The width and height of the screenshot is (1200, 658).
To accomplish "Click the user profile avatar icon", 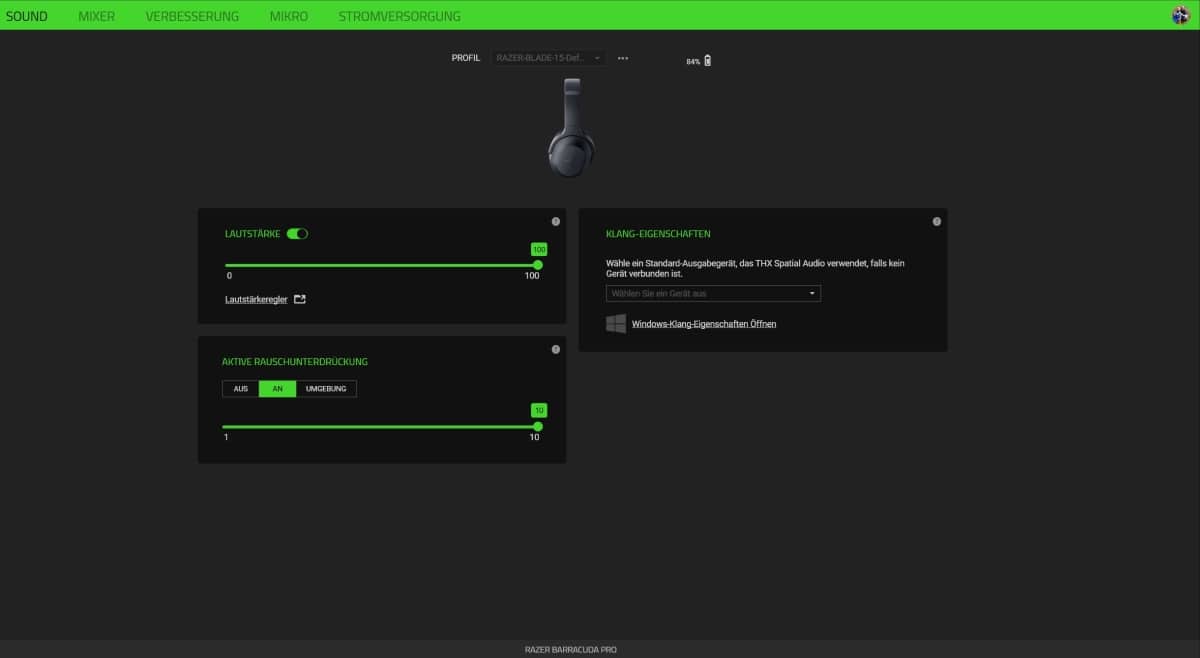I will point(1181,15).
